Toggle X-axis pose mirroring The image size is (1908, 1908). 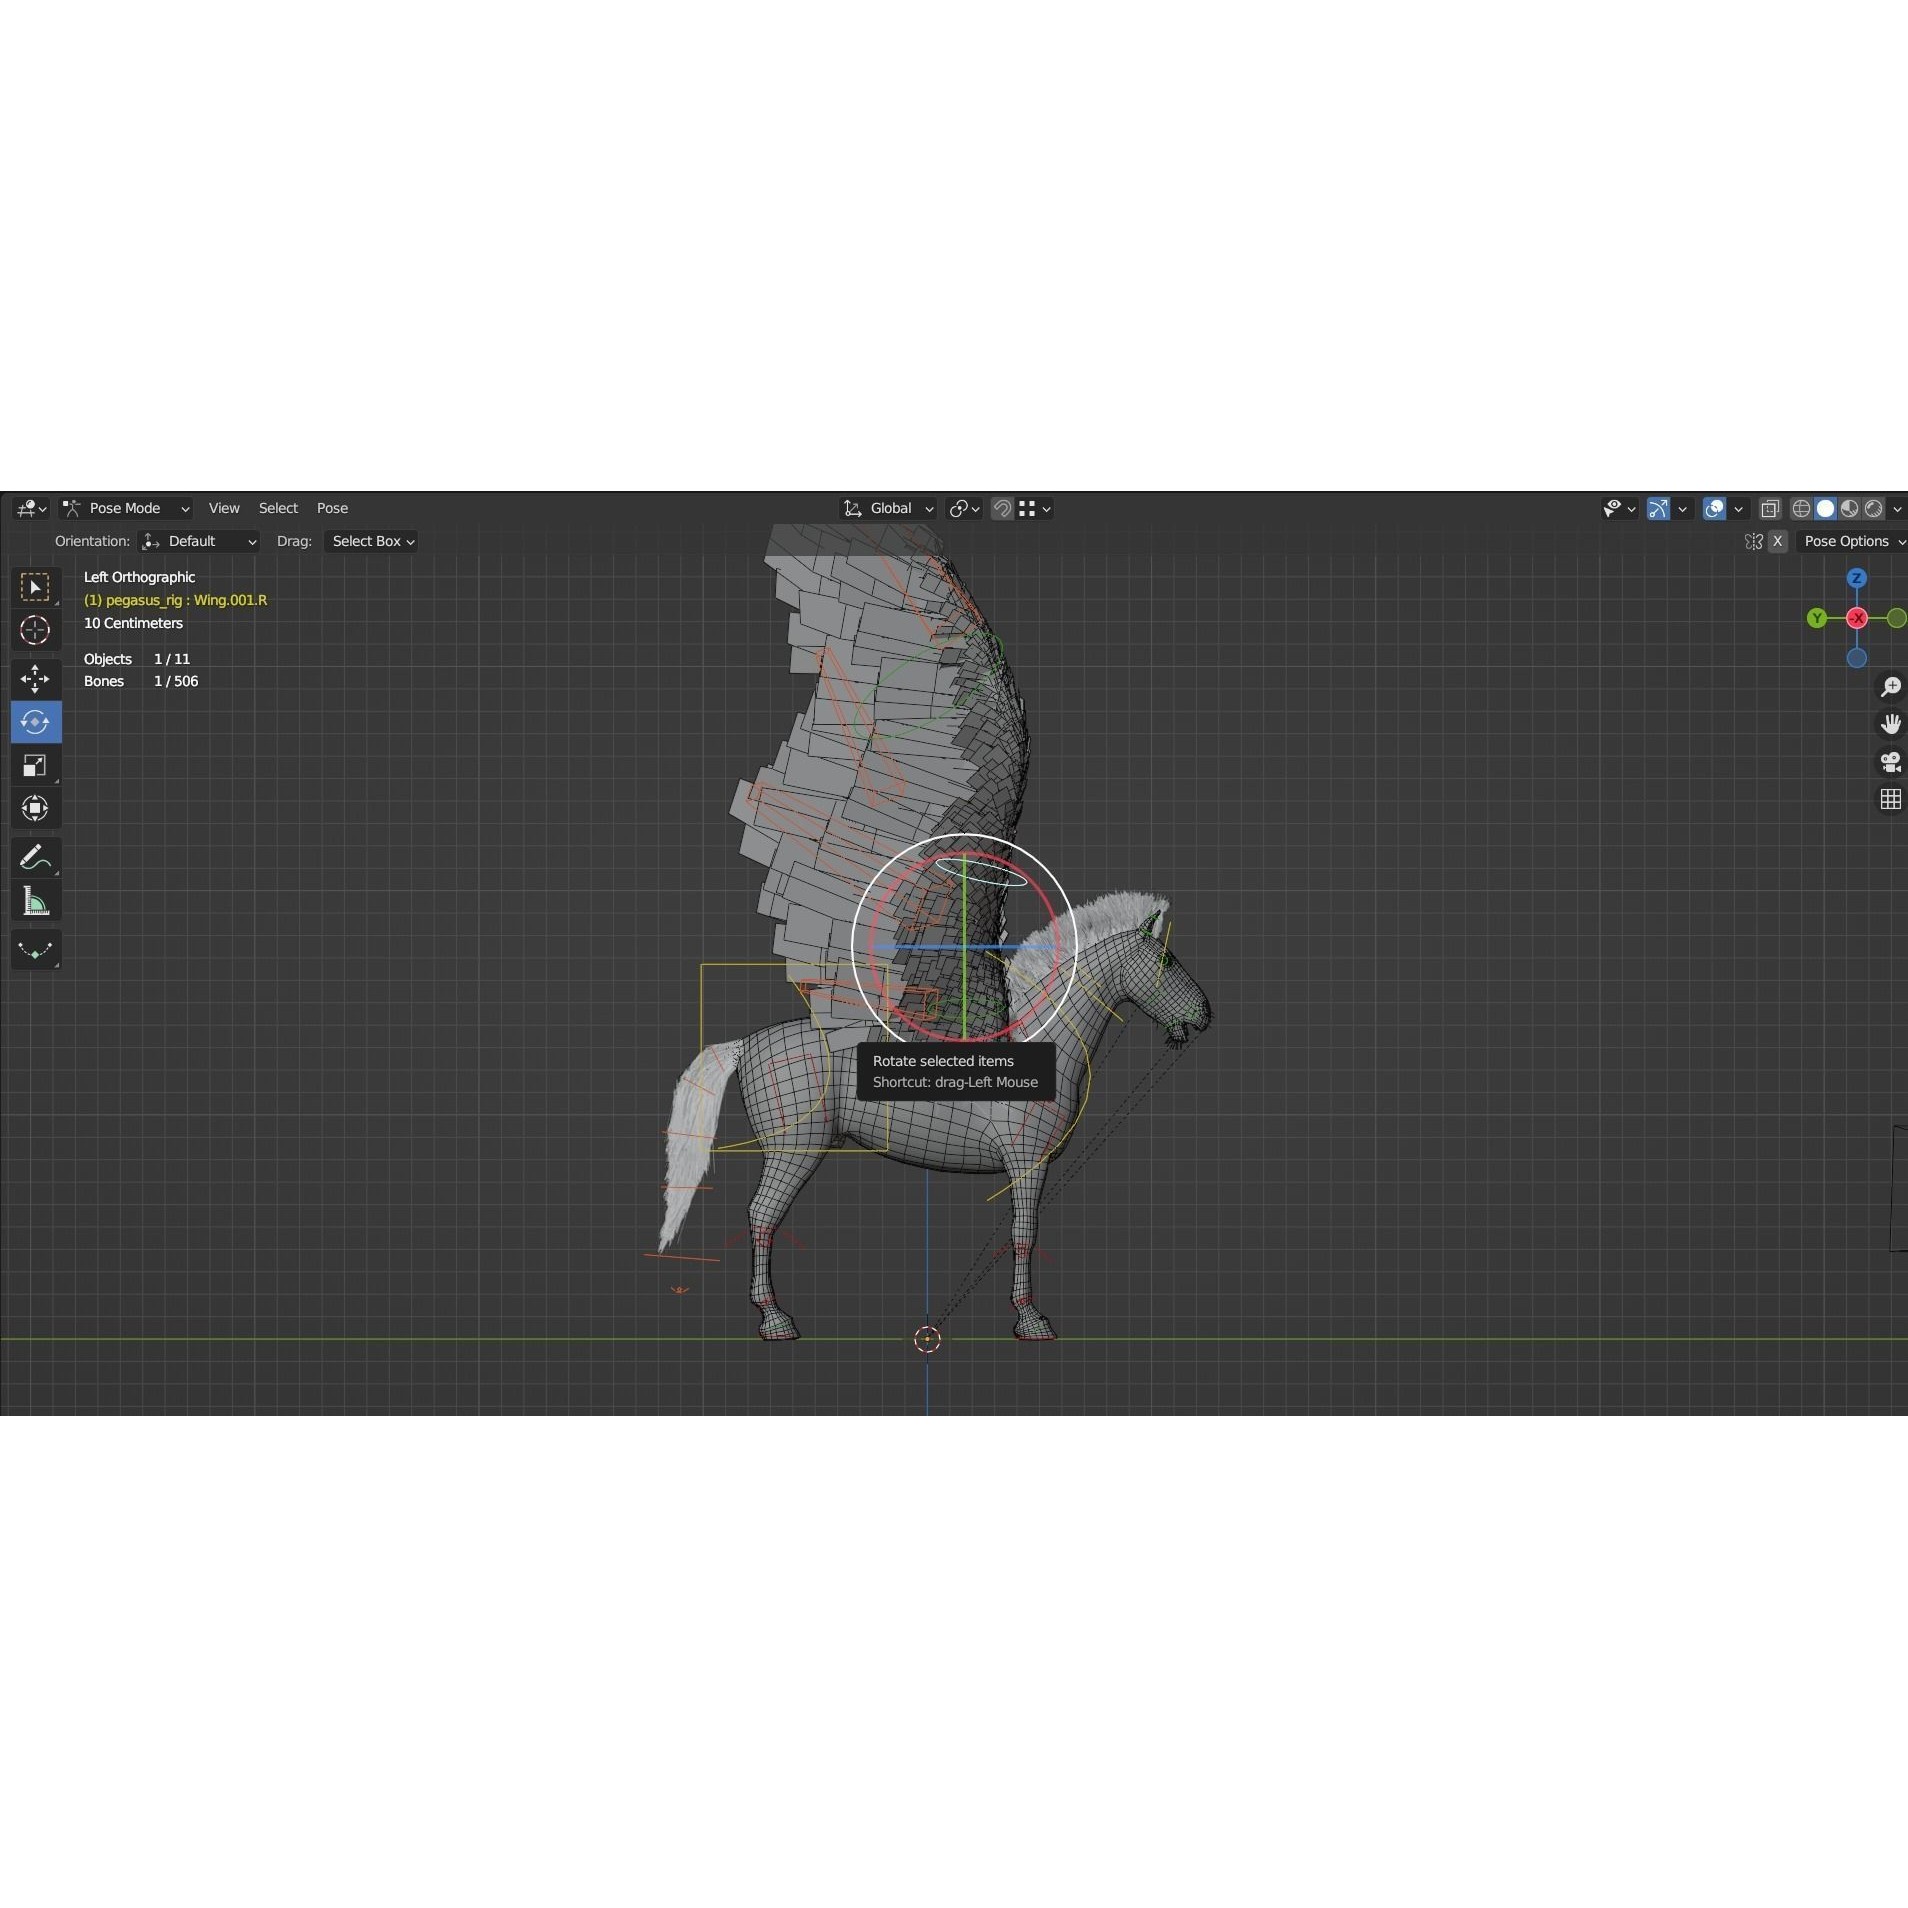(1778, 541)
